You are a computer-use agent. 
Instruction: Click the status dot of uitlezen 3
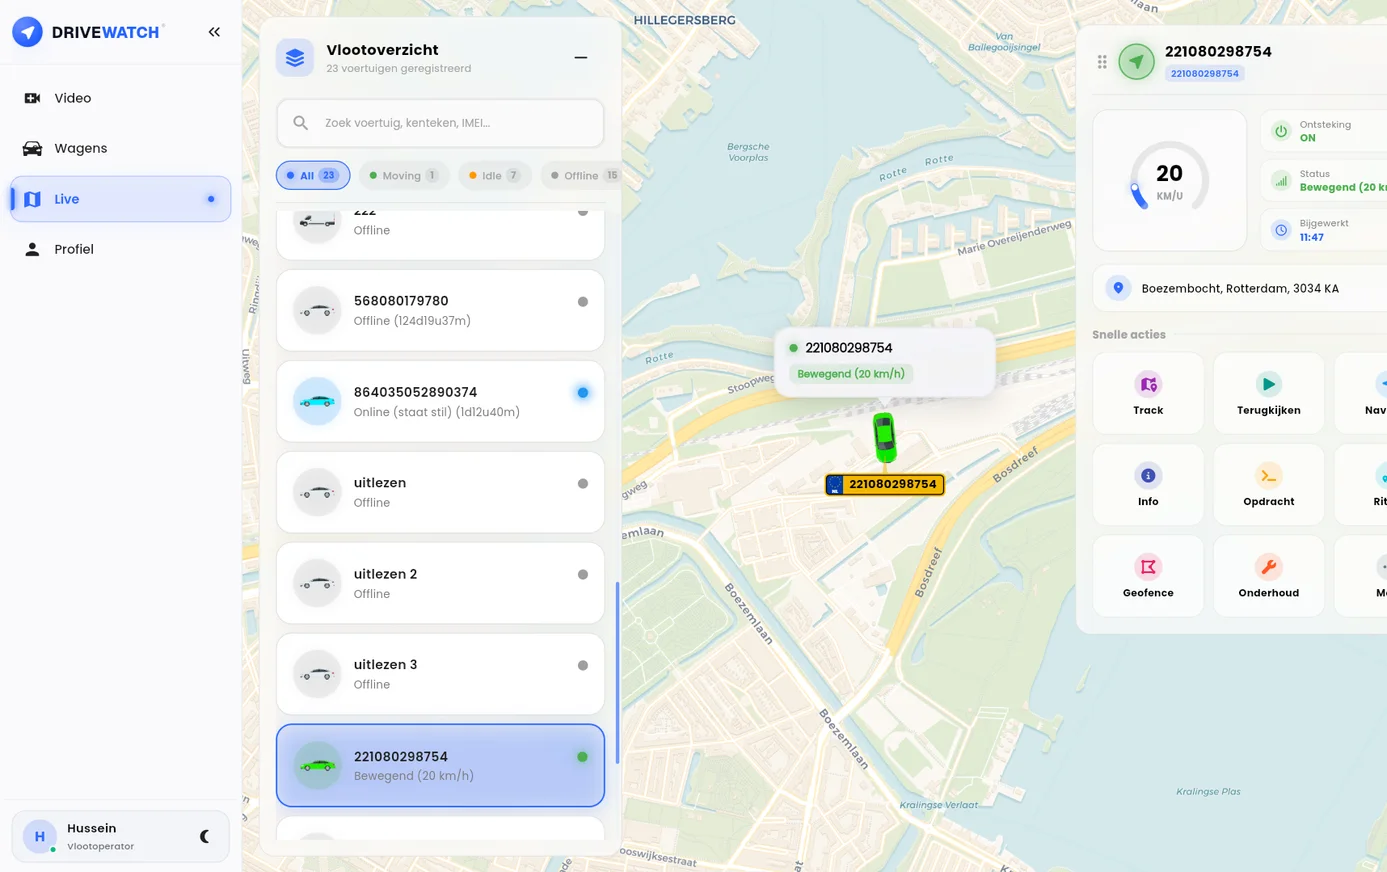click(x=583, y=665)
